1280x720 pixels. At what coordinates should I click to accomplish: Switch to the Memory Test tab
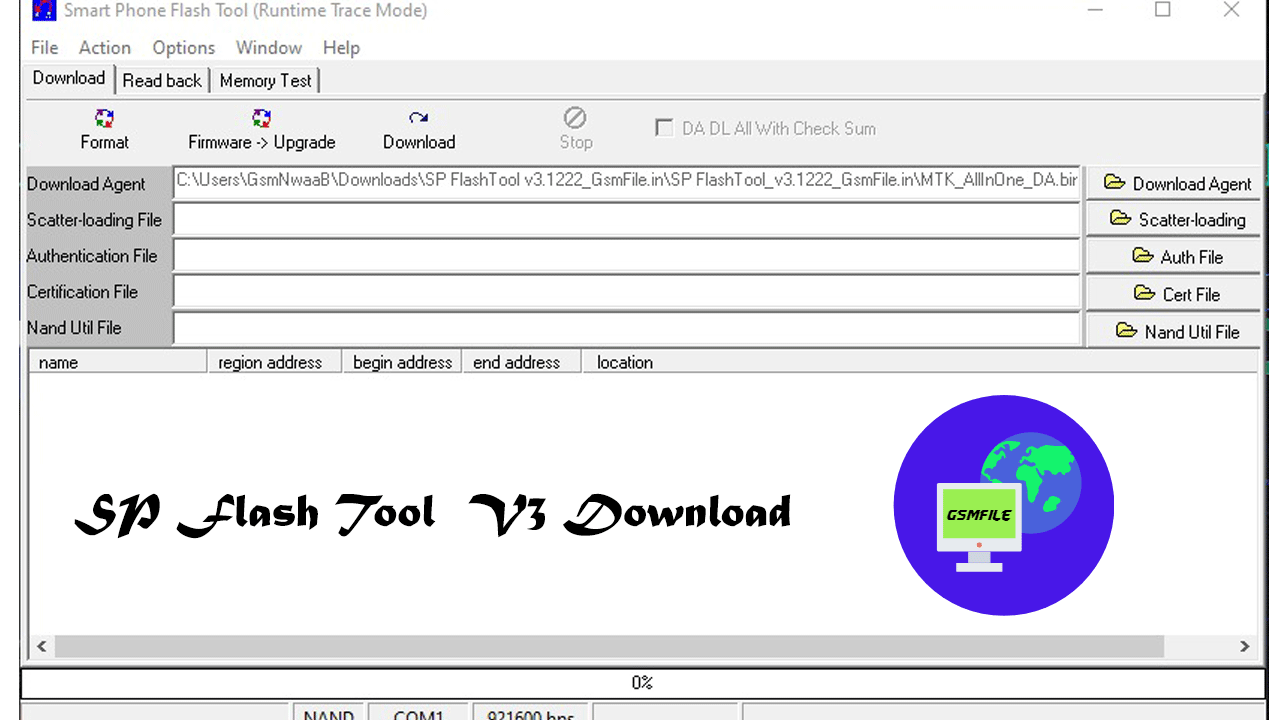point(265,81)
